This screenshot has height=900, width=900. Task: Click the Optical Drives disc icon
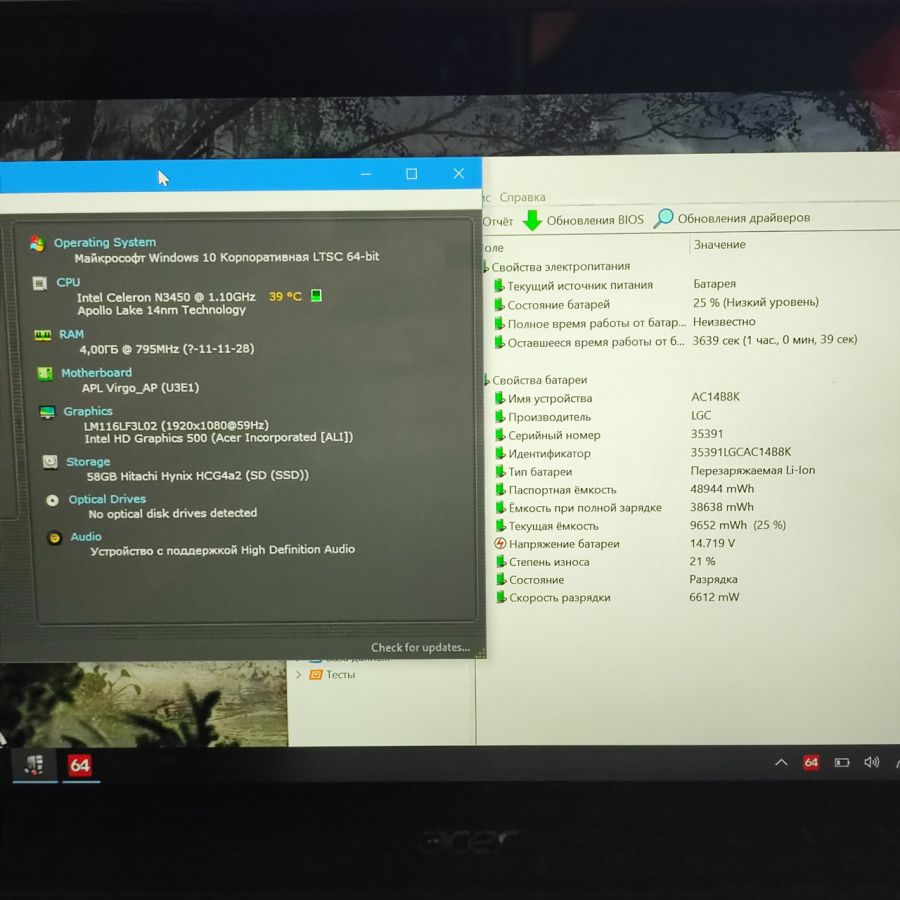[x=52, y=501]
